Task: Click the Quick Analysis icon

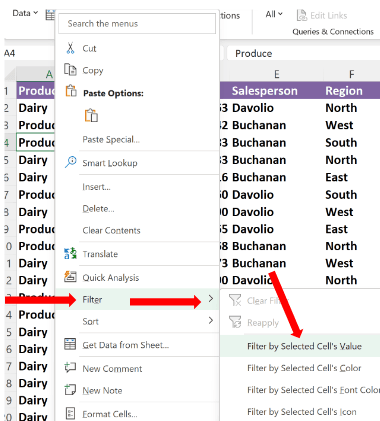Action: [x=70, y=277]
